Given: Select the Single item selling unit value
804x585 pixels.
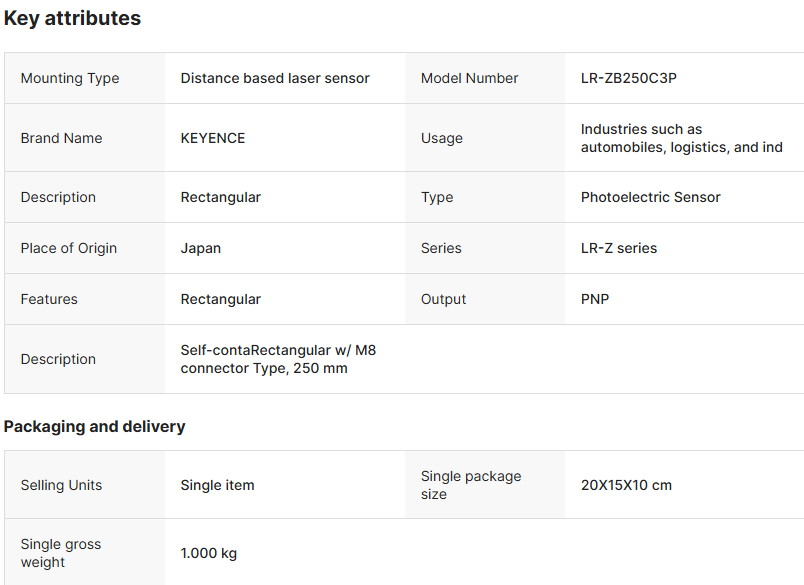Looking at the screenshot, I should pos(217,485).
